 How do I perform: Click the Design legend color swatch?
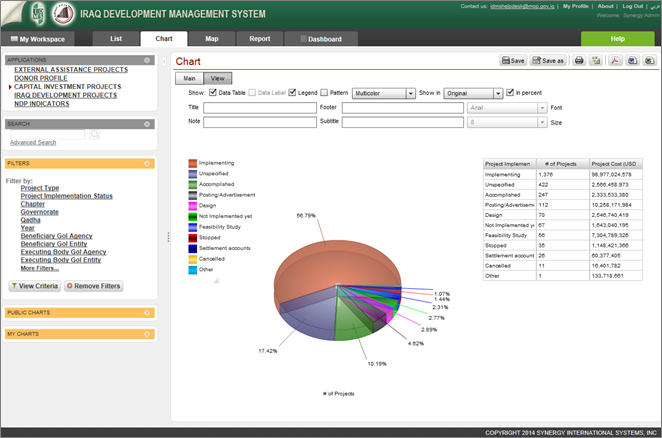pos(193,206)
